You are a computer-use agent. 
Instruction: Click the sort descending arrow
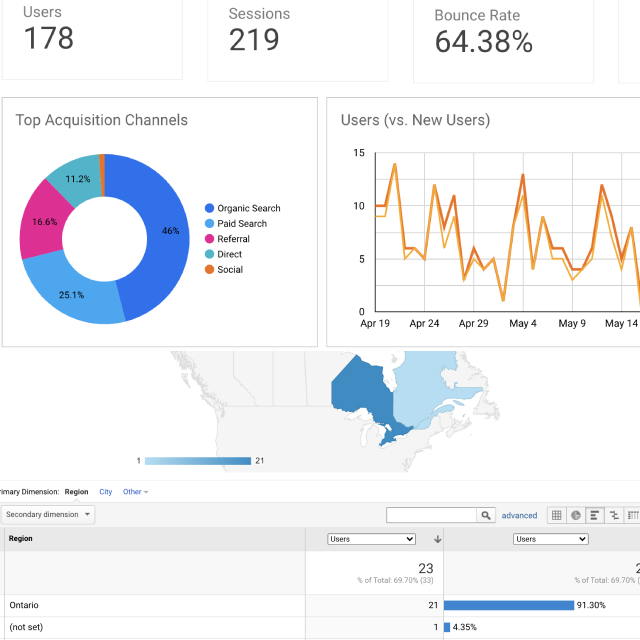pyautogui.click(x=437, y=539)
